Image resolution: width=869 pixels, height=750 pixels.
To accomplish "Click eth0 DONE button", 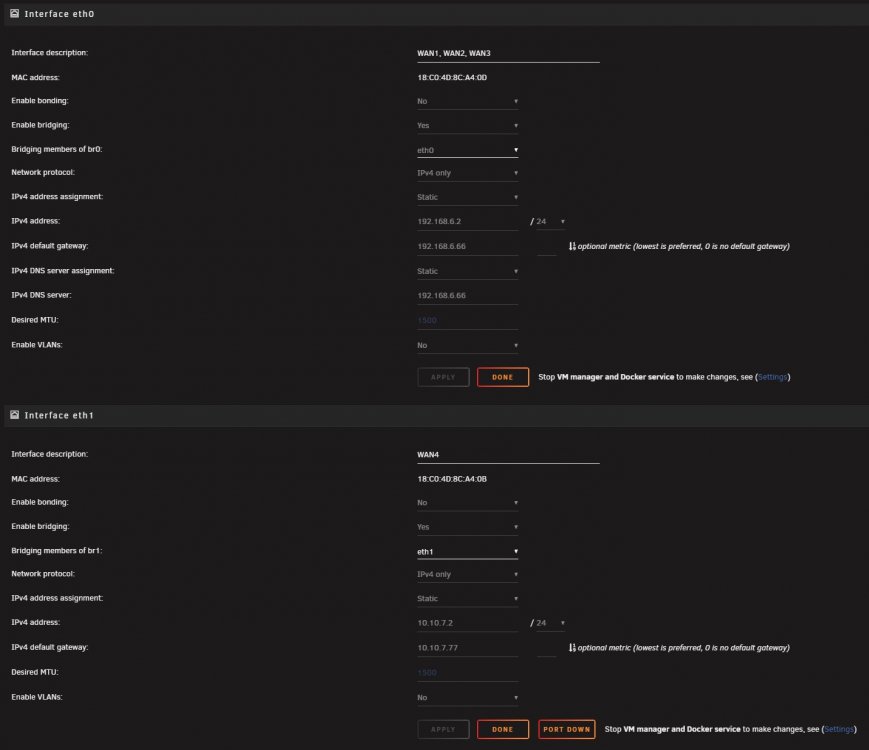I will pyautogui.click(x=503, y=377).
